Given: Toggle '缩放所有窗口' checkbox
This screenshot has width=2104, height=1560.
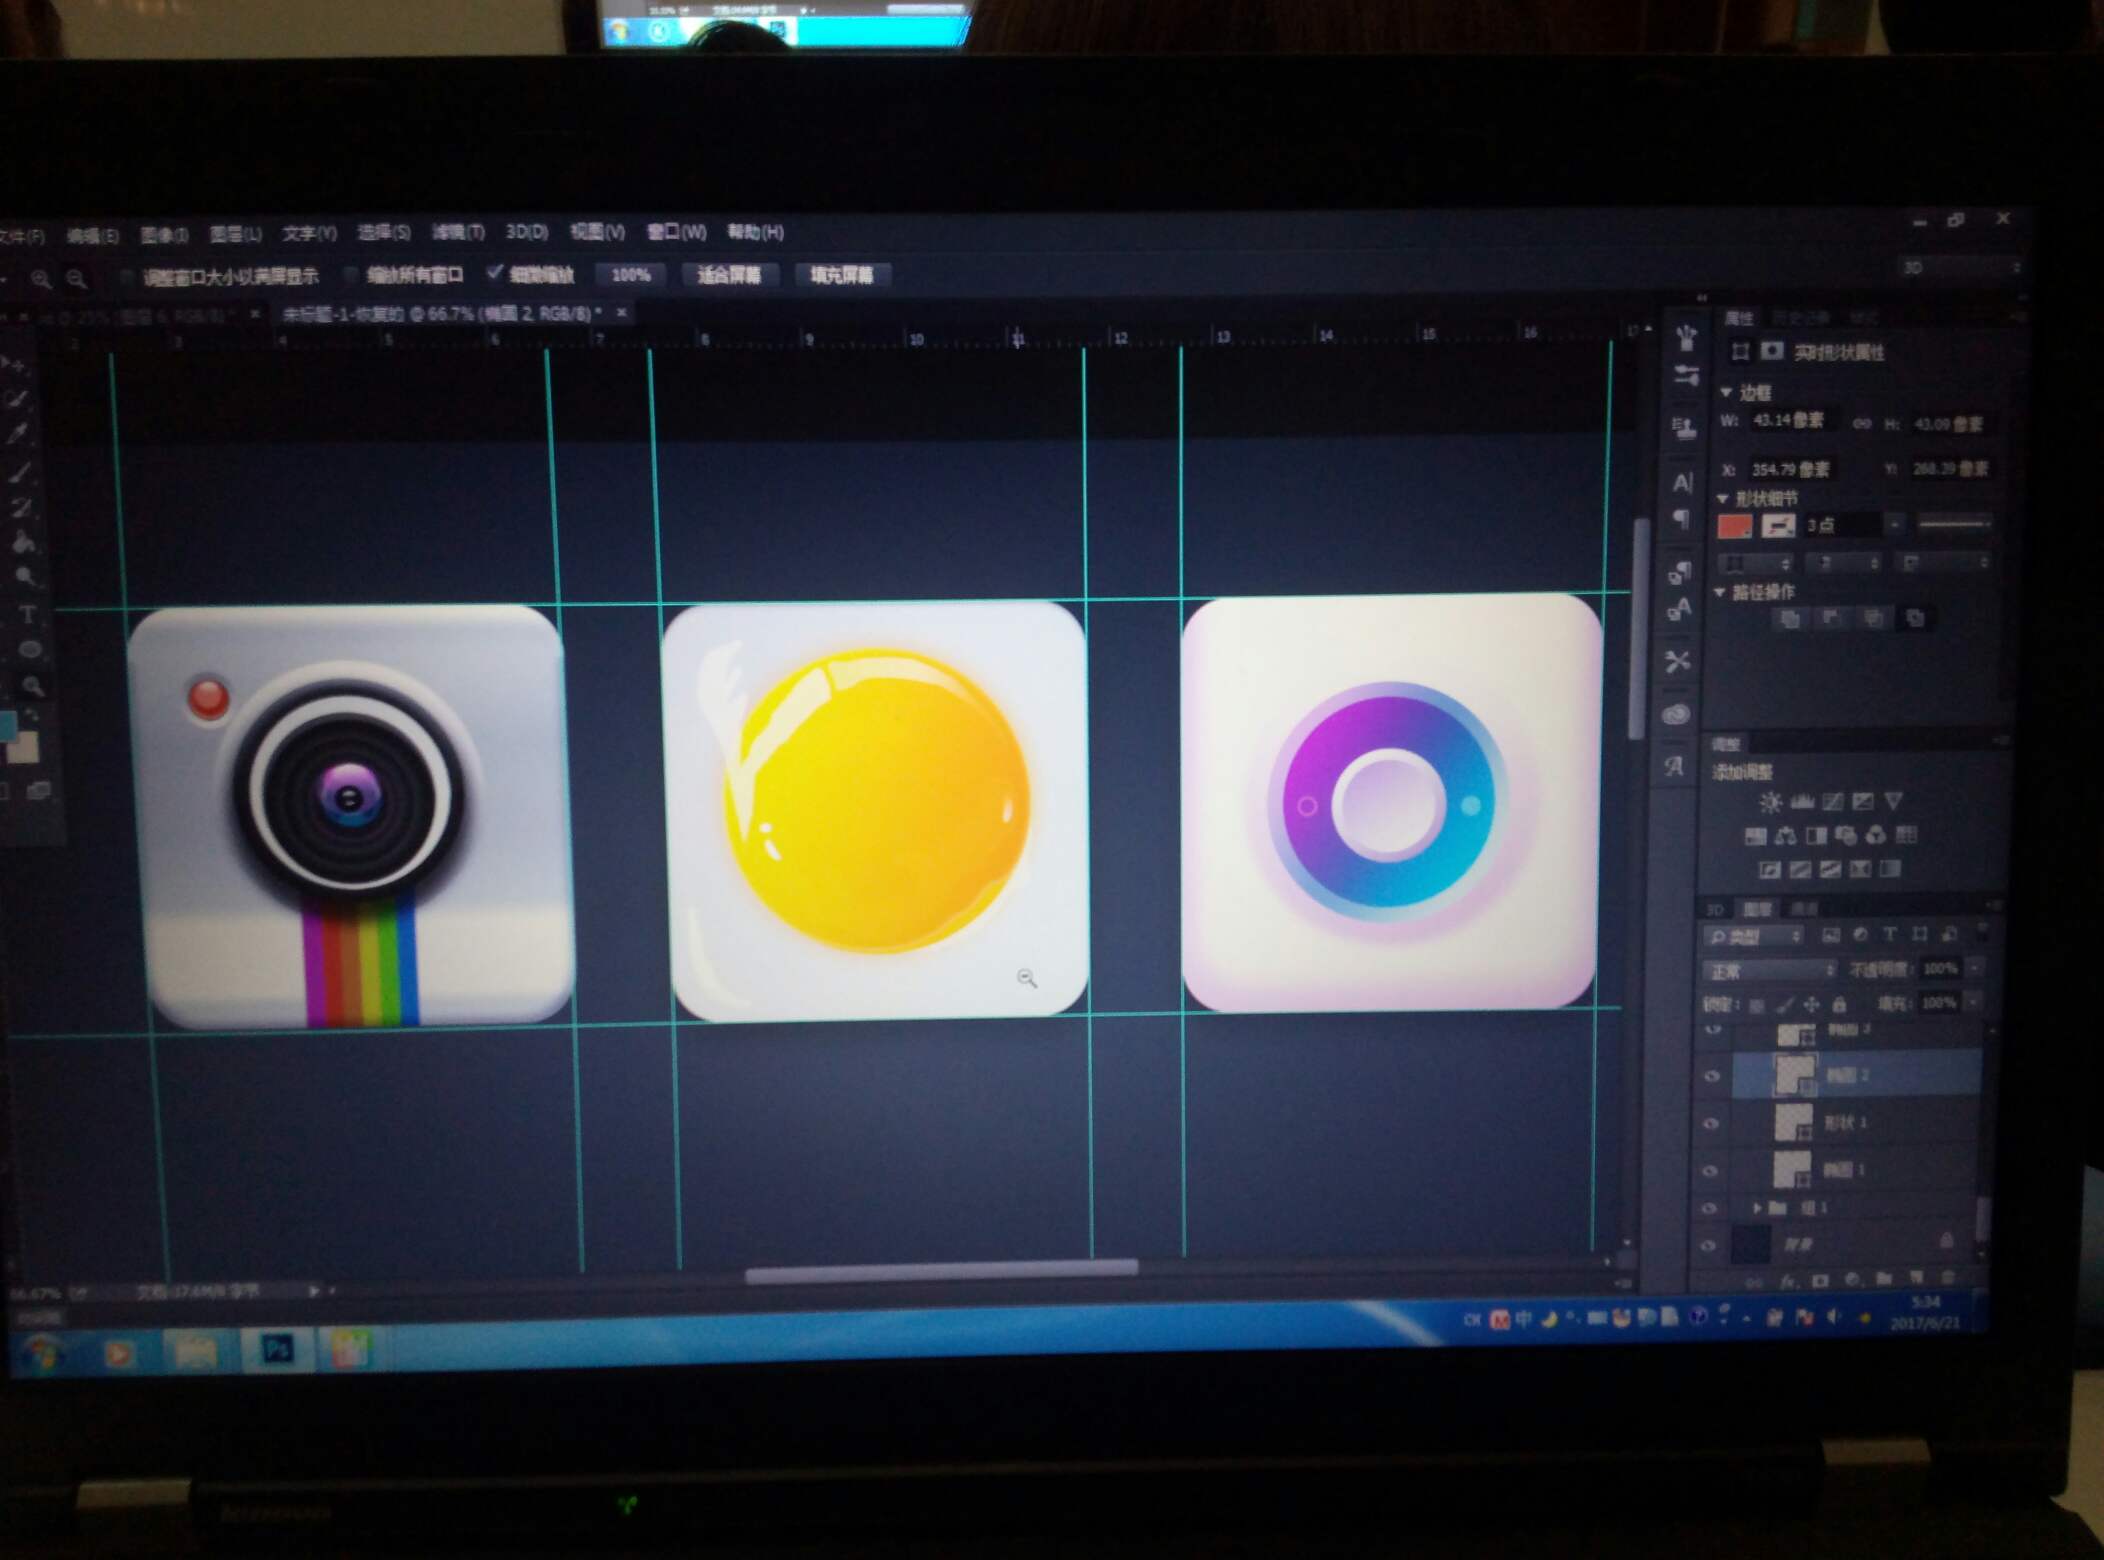Looking at the screenshot, I should pyautogui.click(x=350, y=274).
